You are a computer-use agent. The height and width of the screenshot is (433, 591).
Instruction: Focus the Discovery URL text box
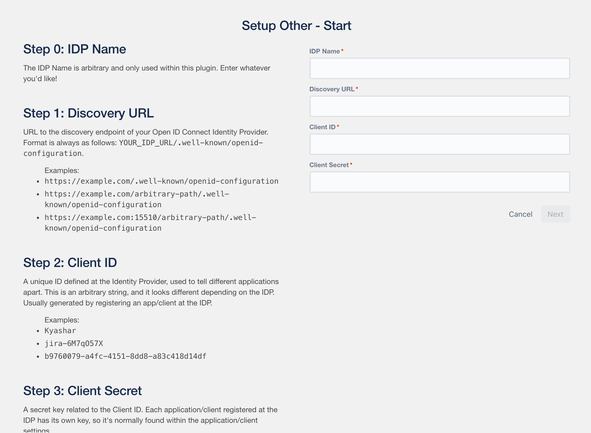(x=439, y=106)
